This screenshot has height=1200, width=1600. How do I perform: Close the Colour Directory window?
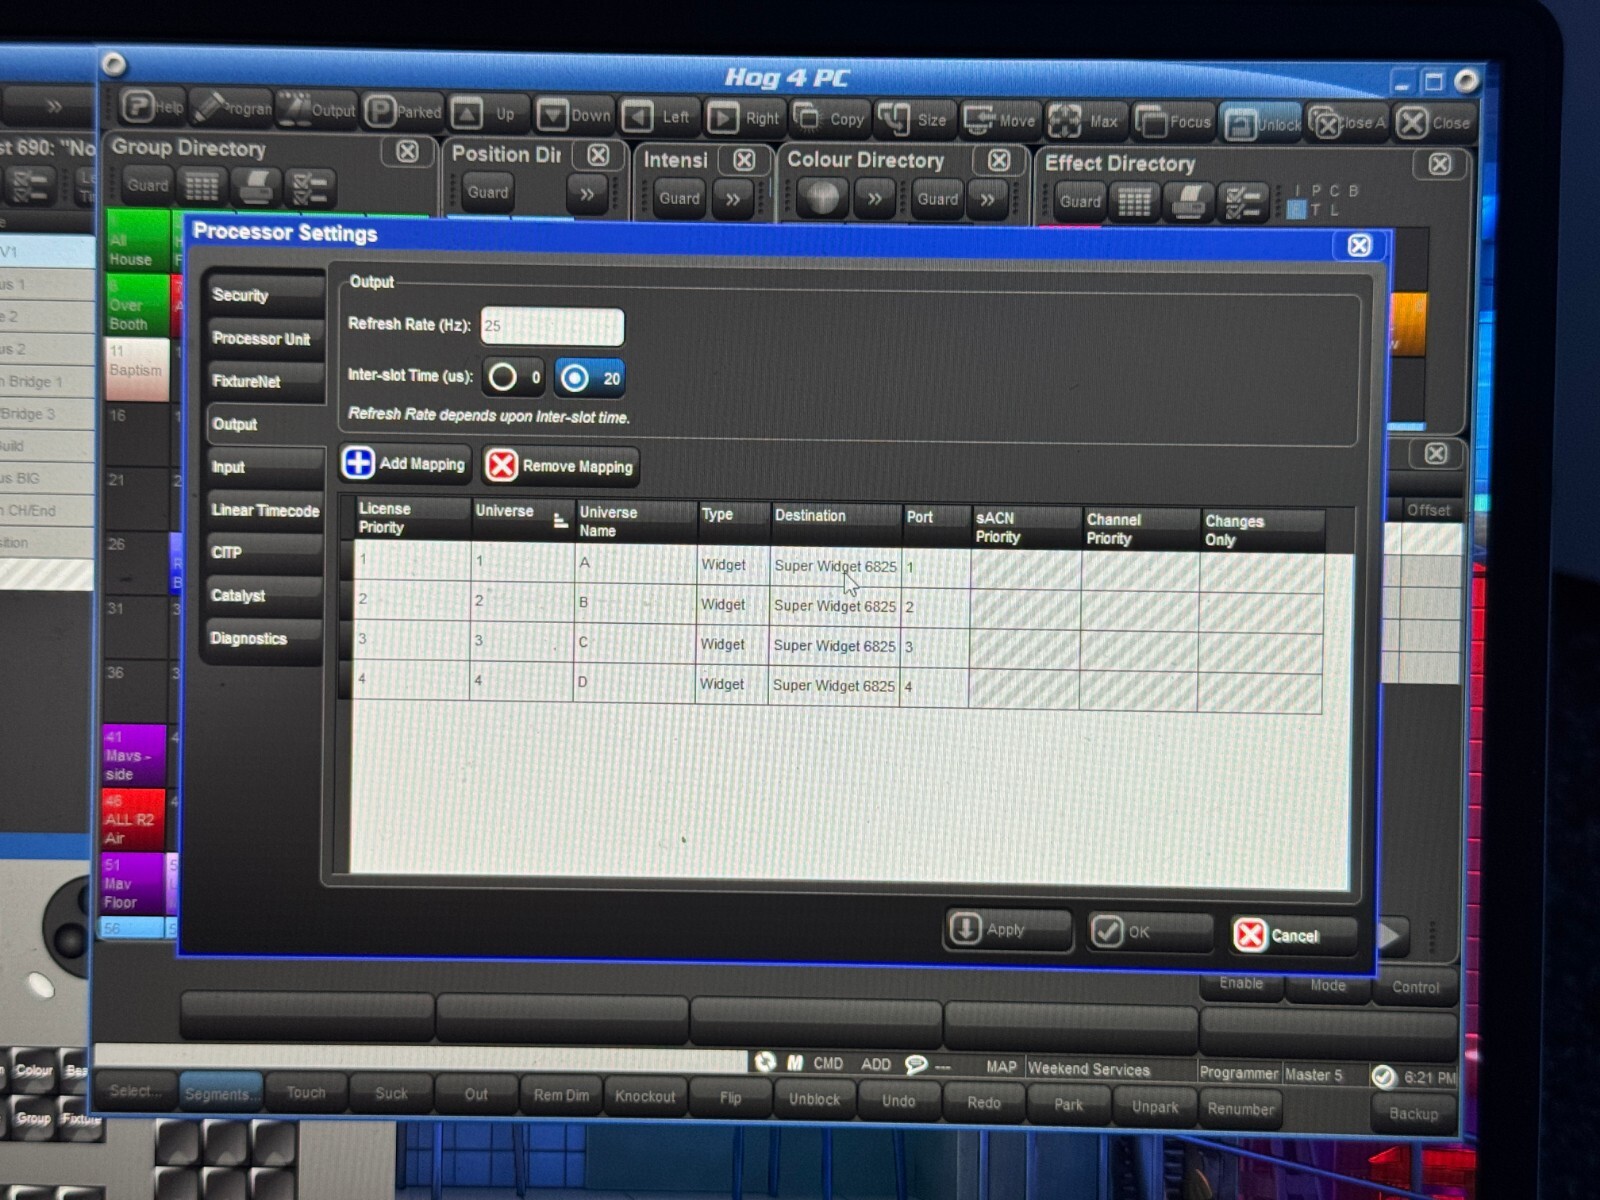click(999, 160)
